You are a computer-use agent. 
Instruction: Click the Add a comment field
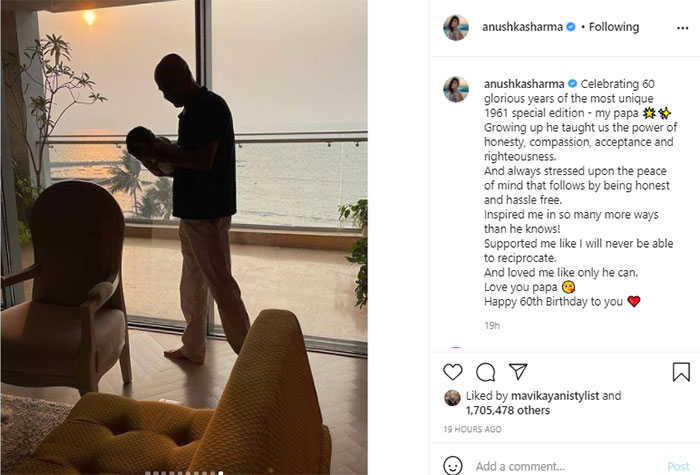coord(567,467)
